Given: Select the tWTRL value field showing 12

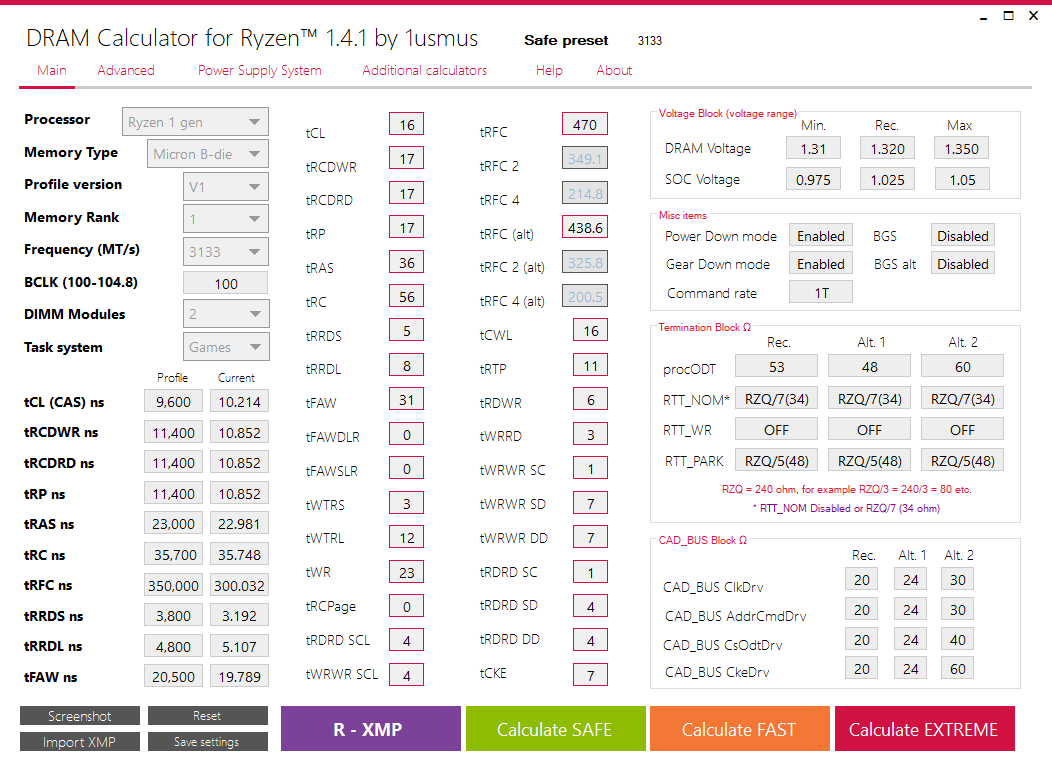Looking at the screenshot, I should point(407,537).
